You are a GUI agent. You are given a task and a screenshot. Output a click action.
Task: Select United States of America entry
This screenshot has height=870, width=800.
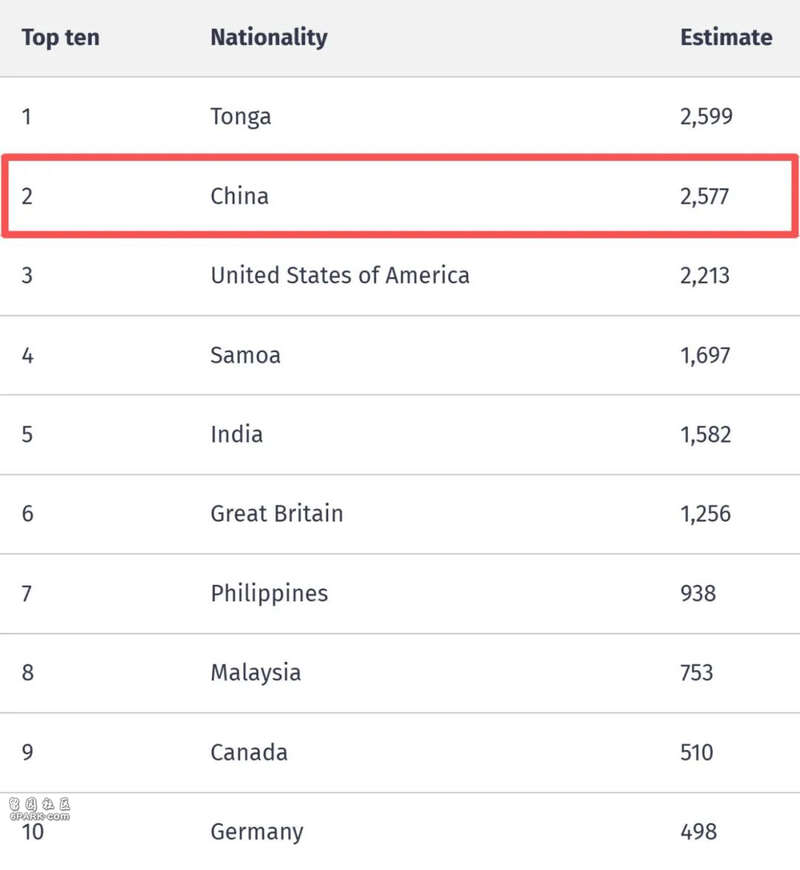pos(340,275)
